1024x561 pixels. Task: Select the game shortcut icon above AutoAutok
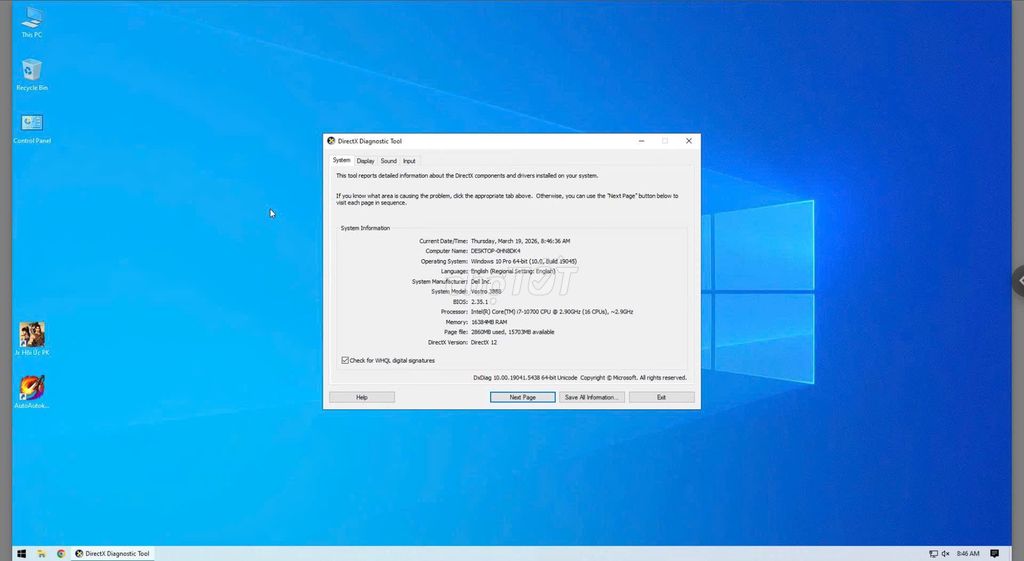31,338
